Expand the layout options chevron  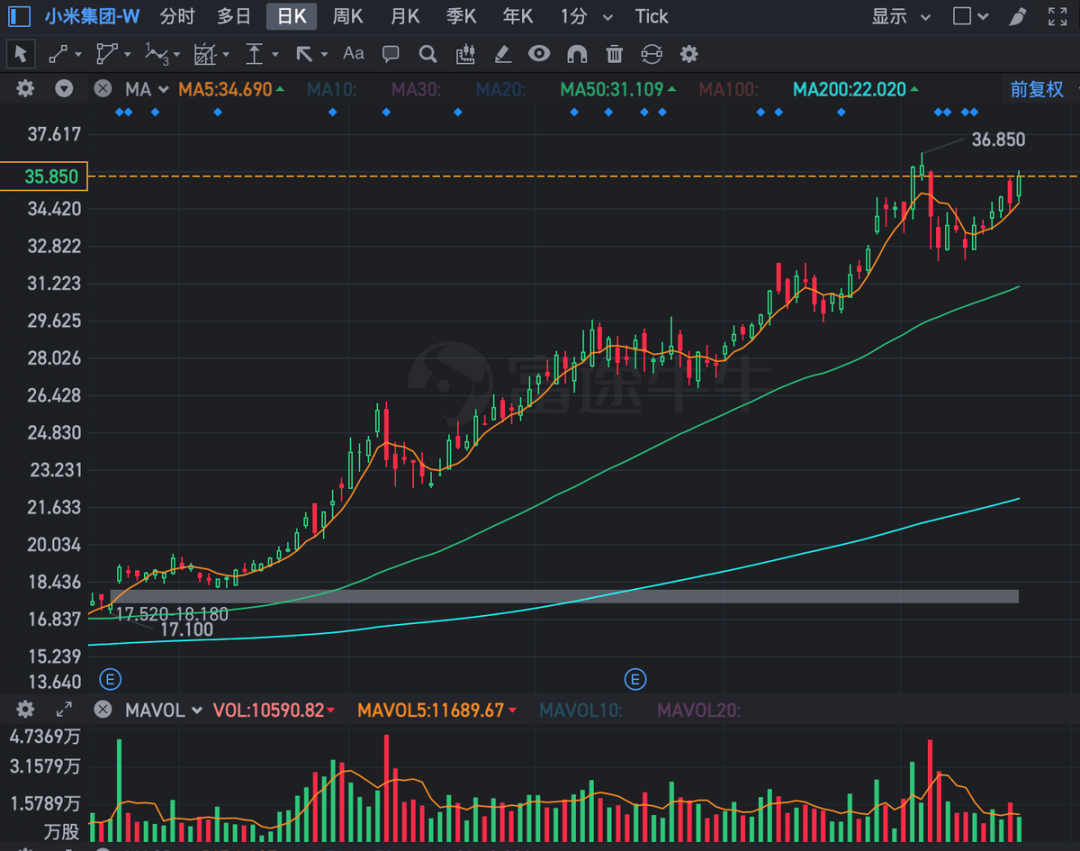pos(983,17)
